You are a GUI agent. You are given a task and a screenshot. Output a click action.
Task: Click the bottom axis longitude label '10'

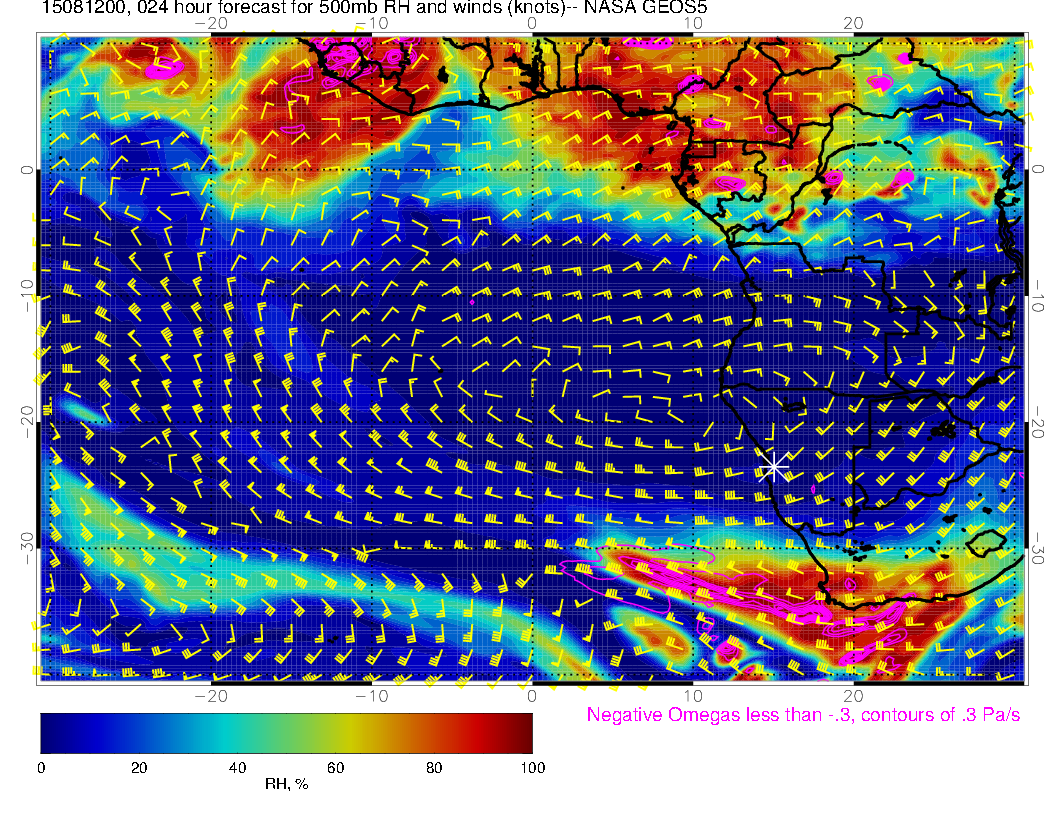tap(692, 695)
